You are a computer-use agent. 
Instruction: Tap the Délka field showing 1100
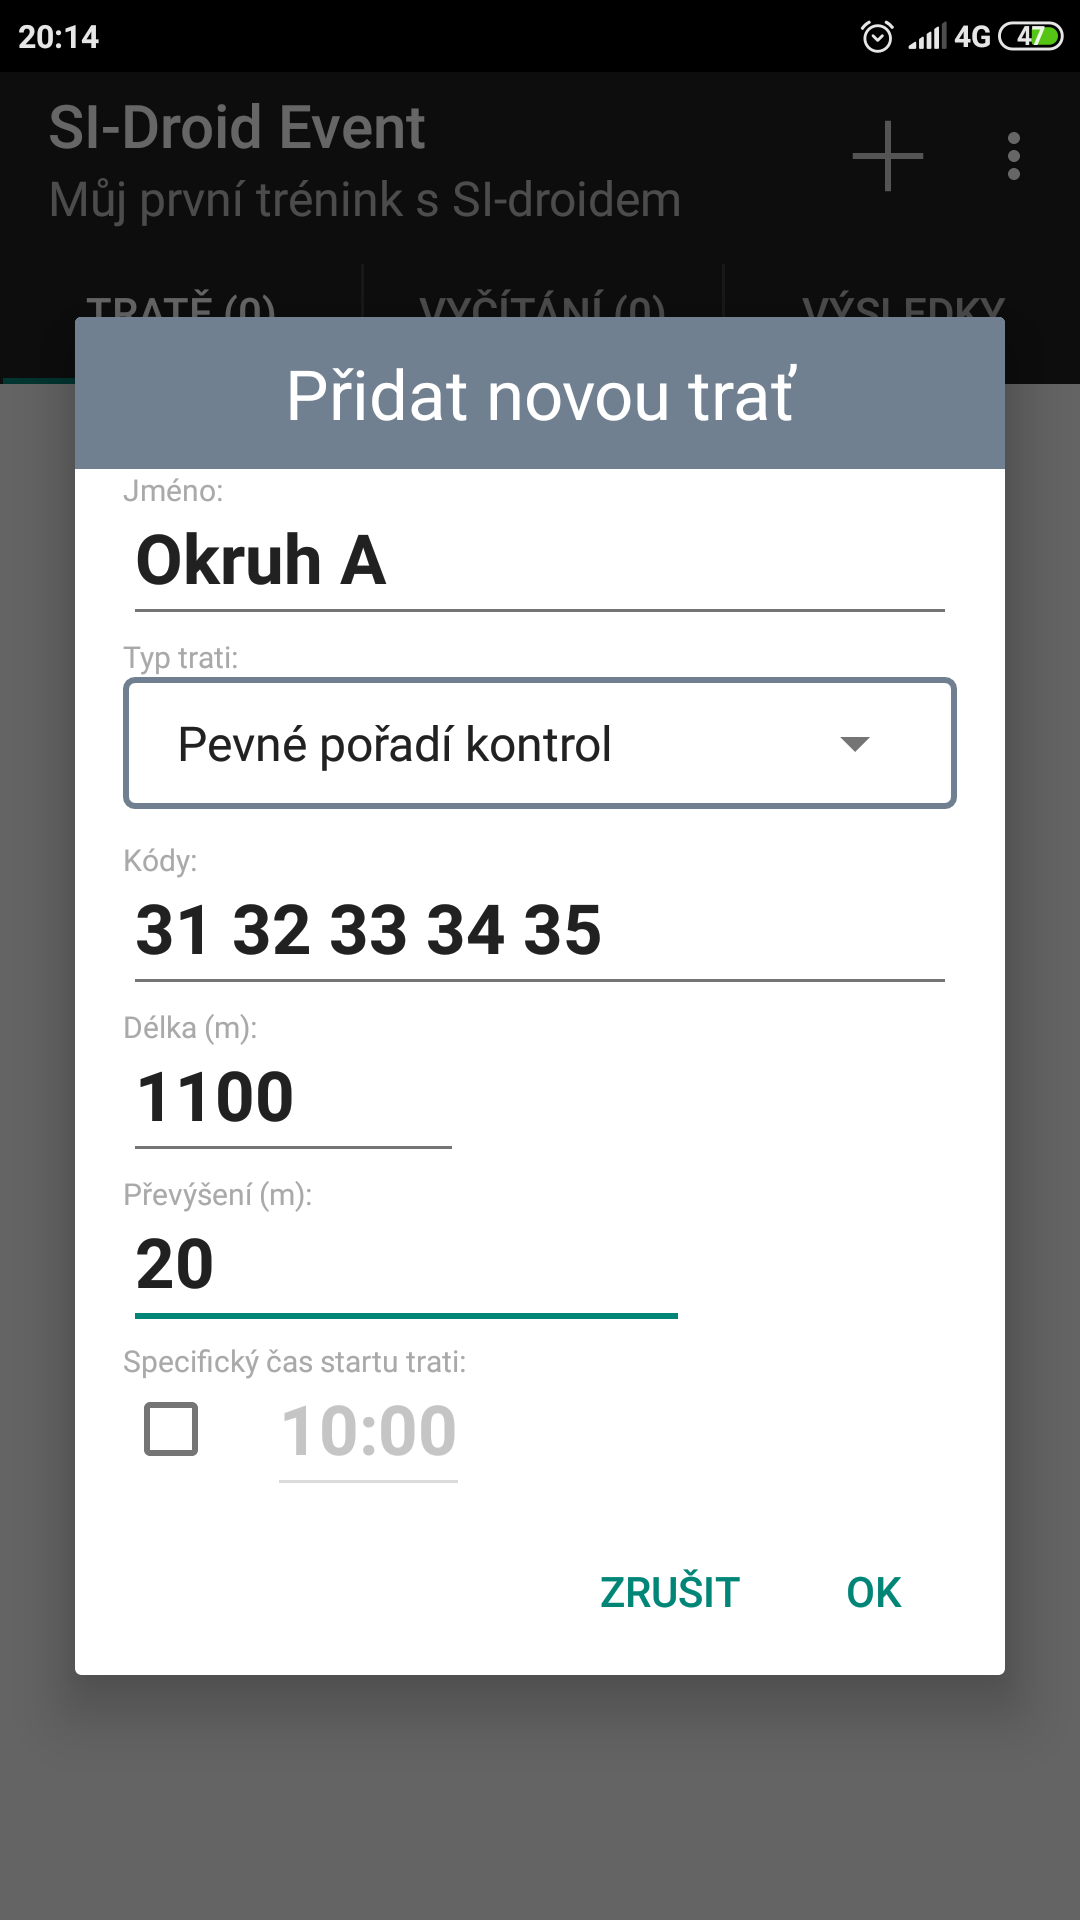coord(293,1098)
